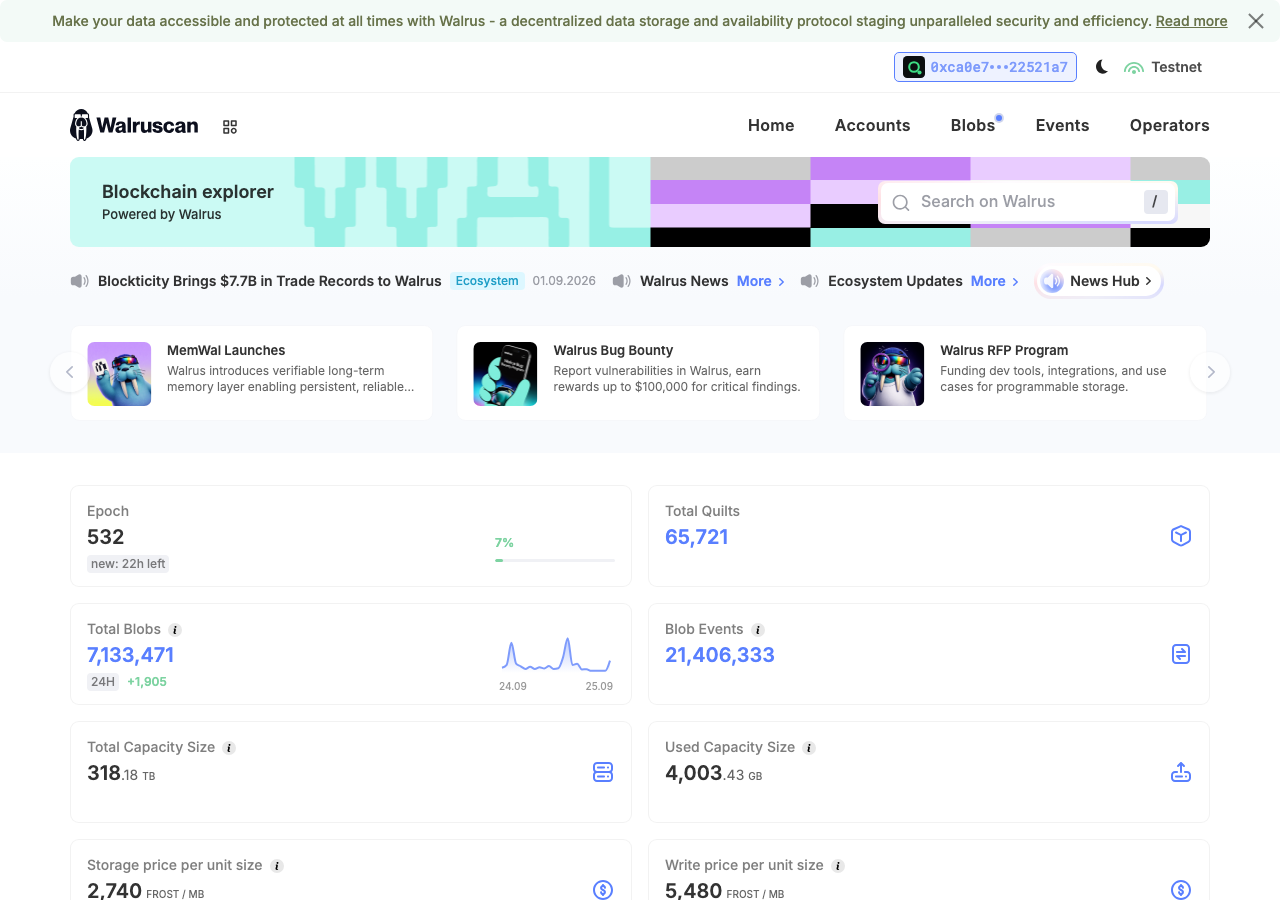Go to previous carousel card with left arrow

[x=69, y=372]
